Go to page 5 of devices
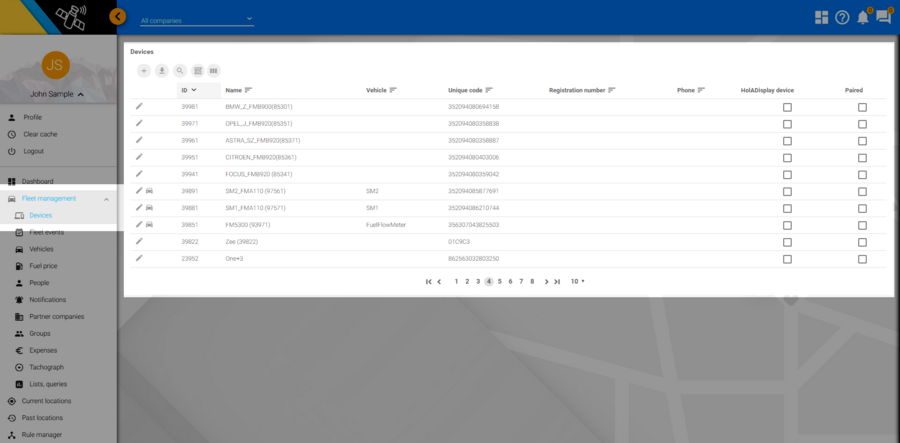 coord(500,282)
